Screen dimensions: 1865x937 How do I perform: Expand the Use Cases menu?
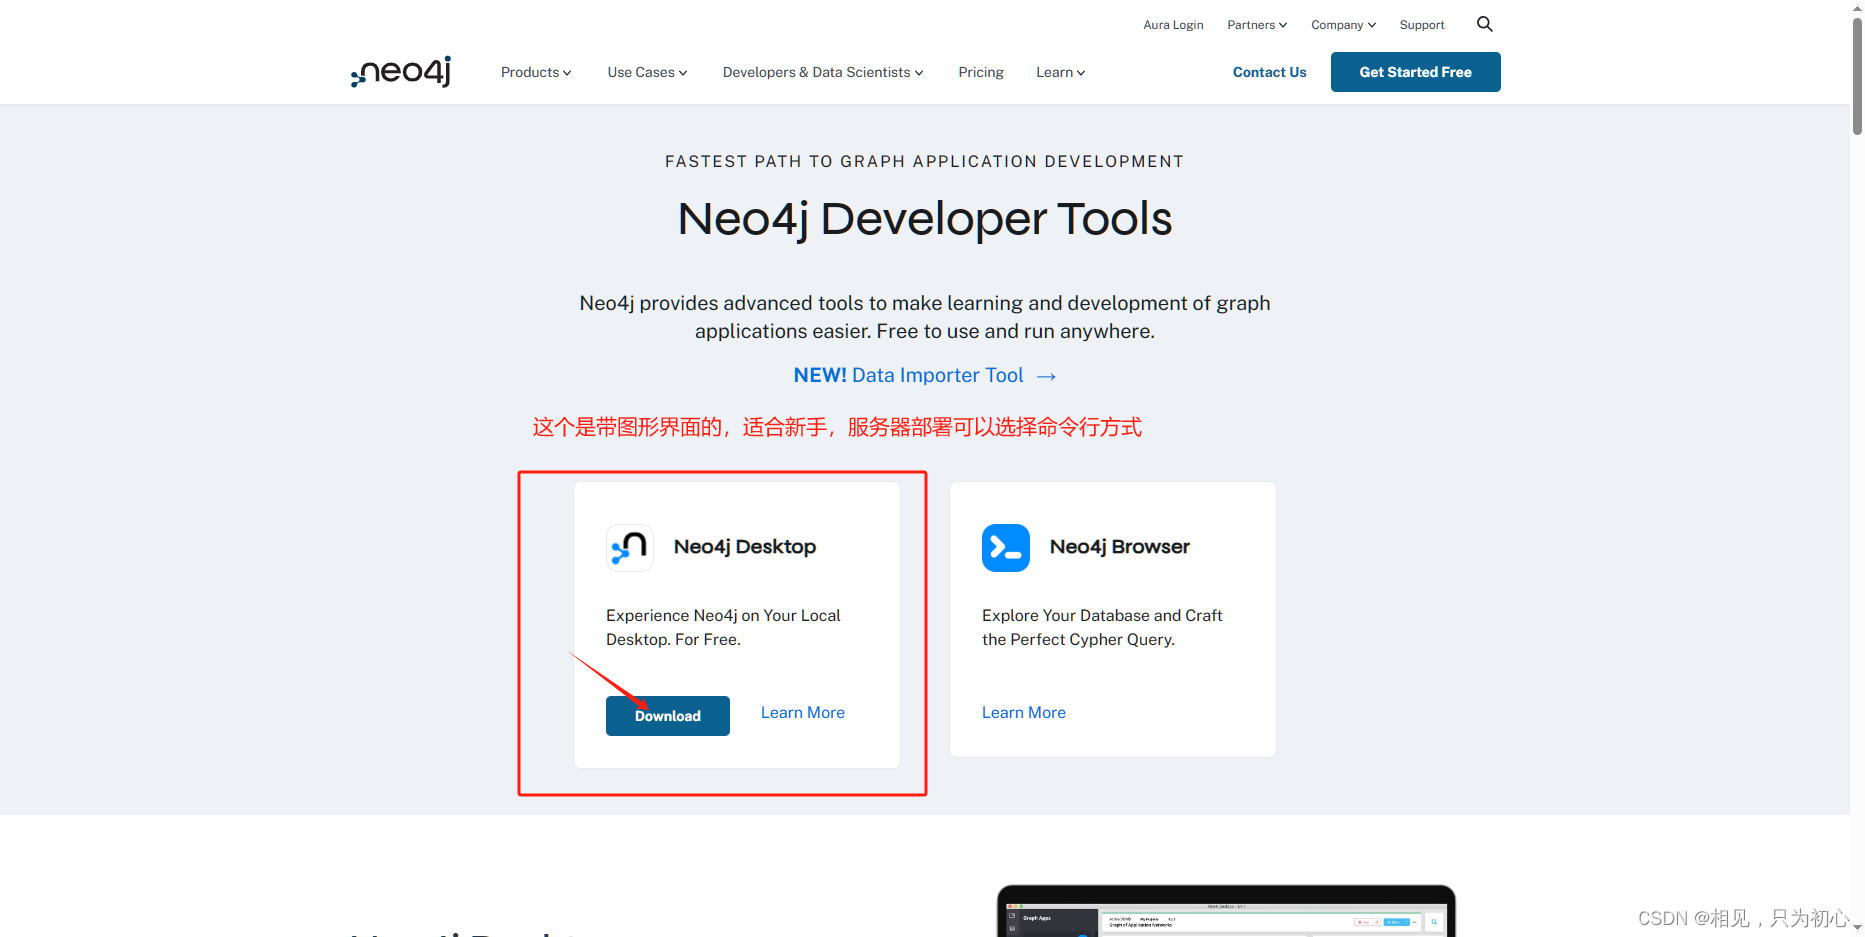click(x=647, y=72)
